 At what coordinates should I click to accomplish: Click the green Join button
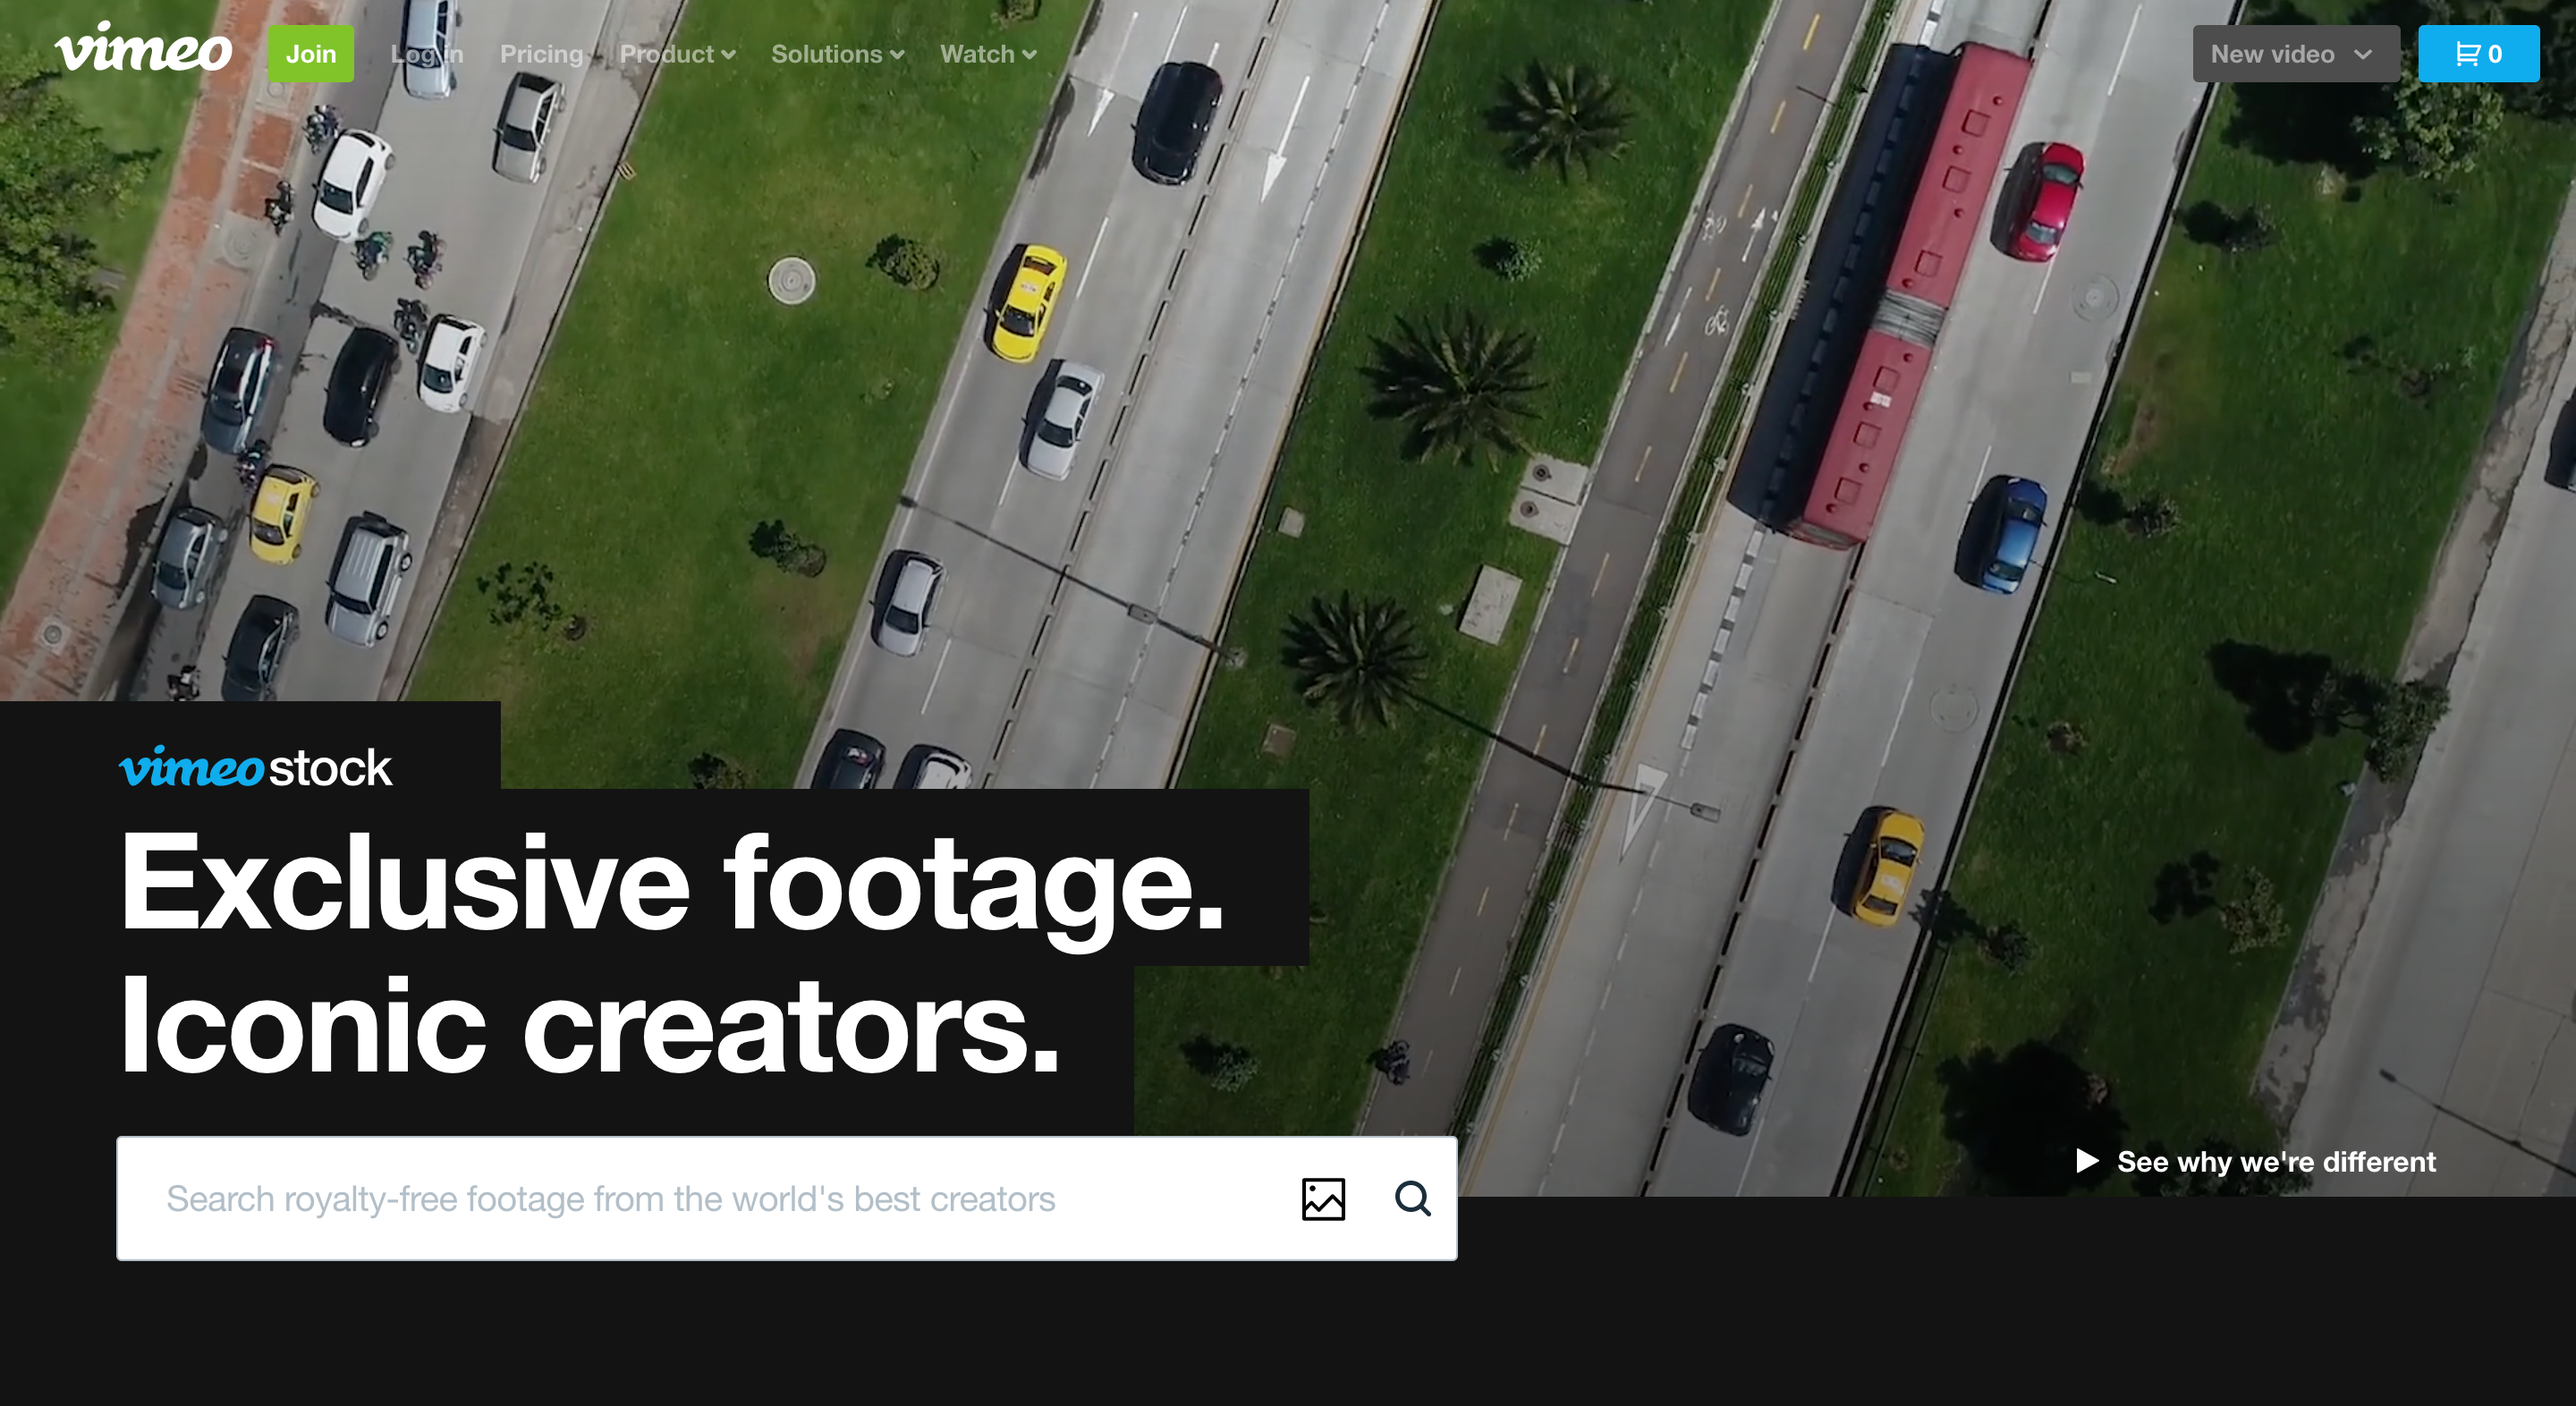click(x=311, y=54)
